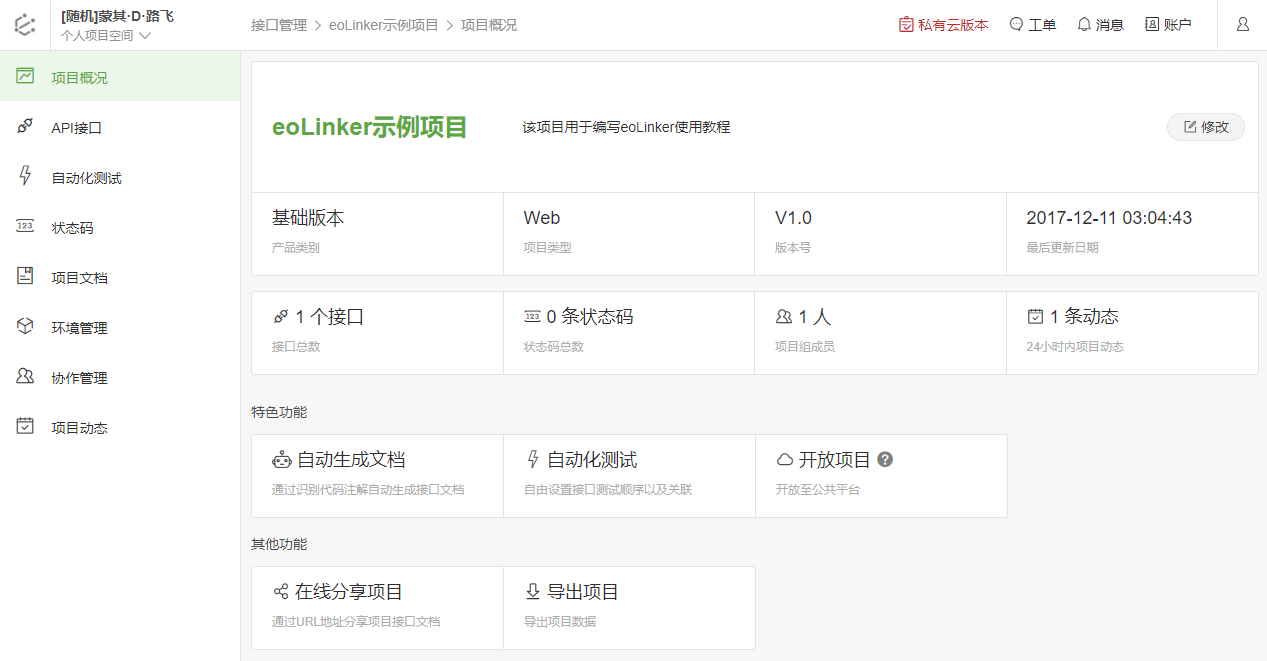This screenshot has height=661, width=1267.
Task: Click the members icon beside 1 人
Action: click(x=784, y=317)
